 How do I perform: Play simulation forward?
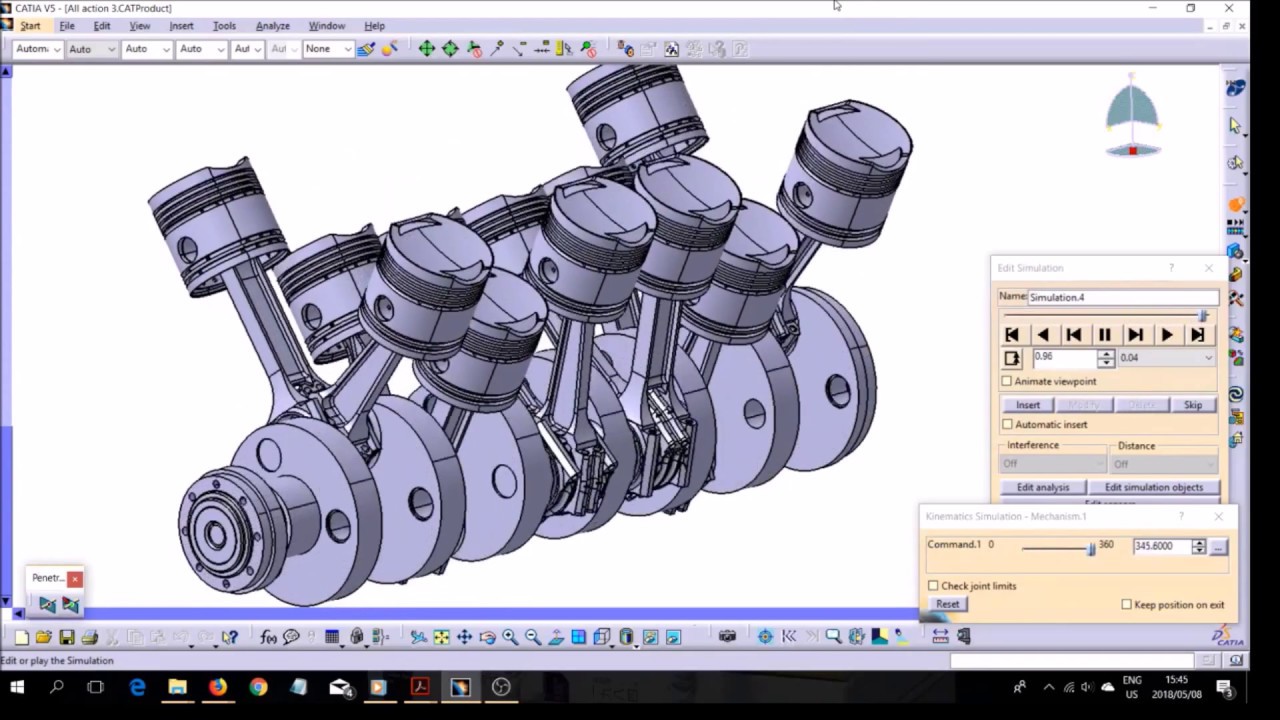point(1167,335)
